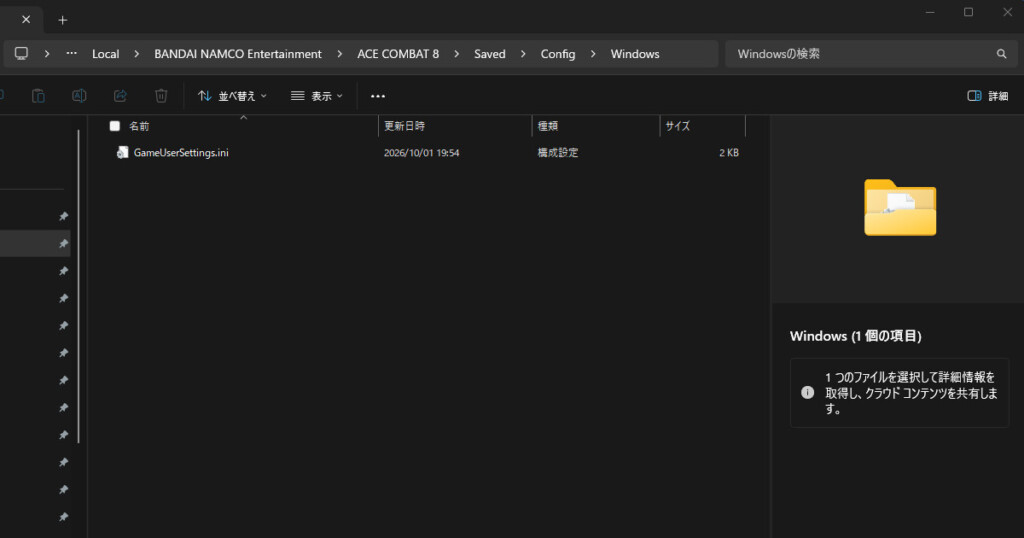This screenshot has width=1024, height=538.
Task: Click the folder thumbnail in details pane
Action: 900,207
